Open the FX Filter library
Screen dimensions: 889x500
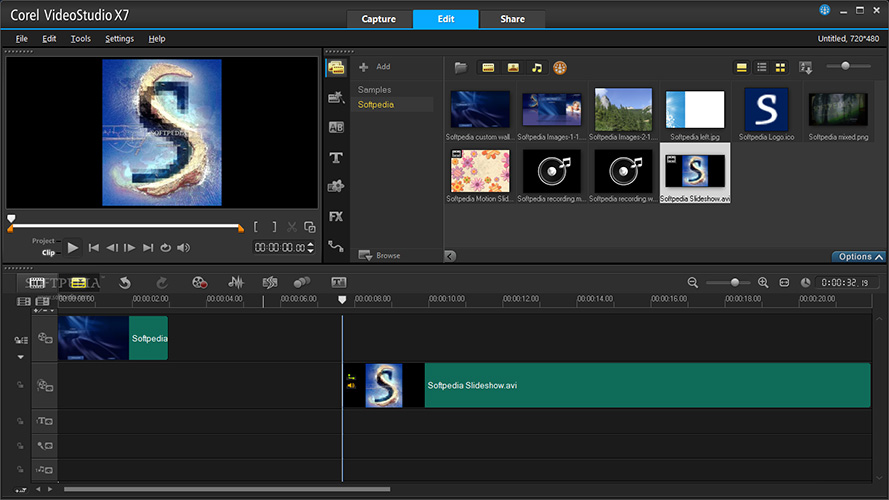tap(336, 216)
